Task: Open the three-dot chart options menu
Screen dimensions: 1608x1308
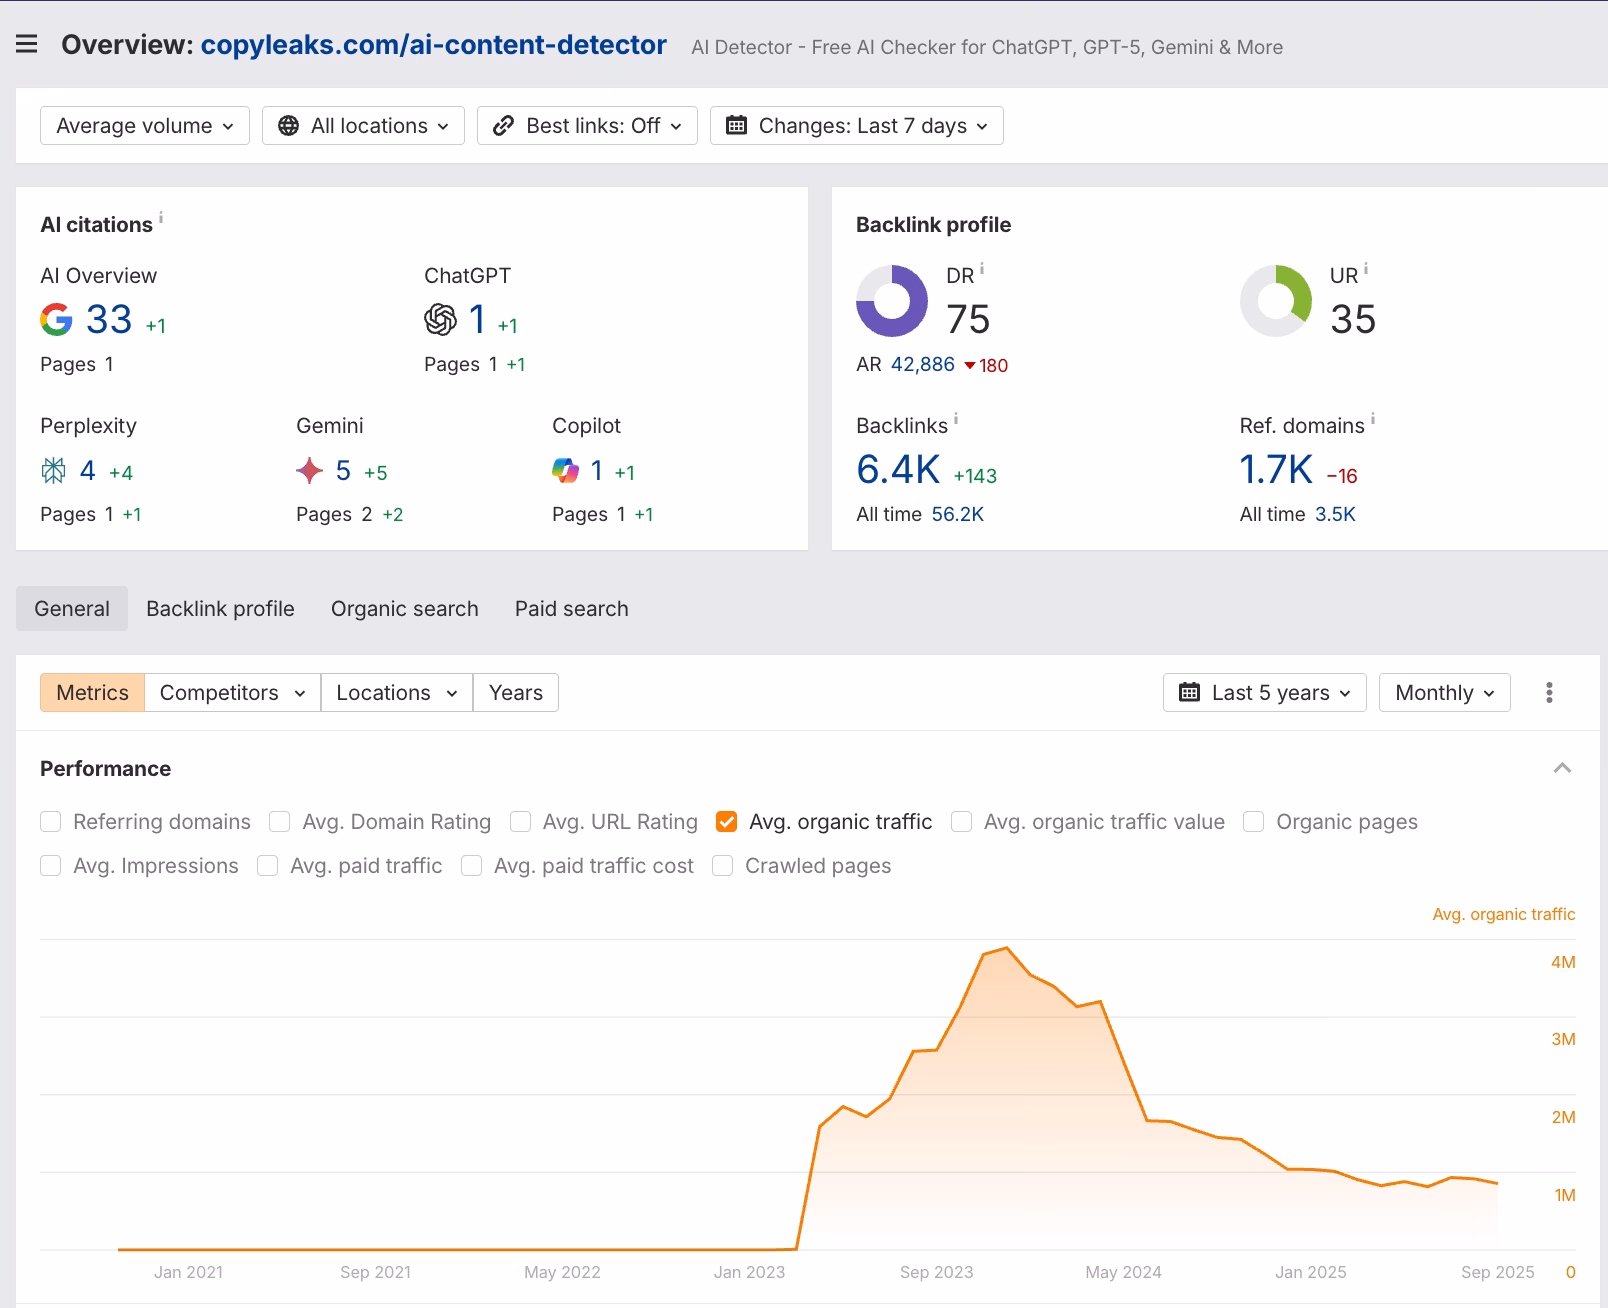Action: tap(1549, 693)
